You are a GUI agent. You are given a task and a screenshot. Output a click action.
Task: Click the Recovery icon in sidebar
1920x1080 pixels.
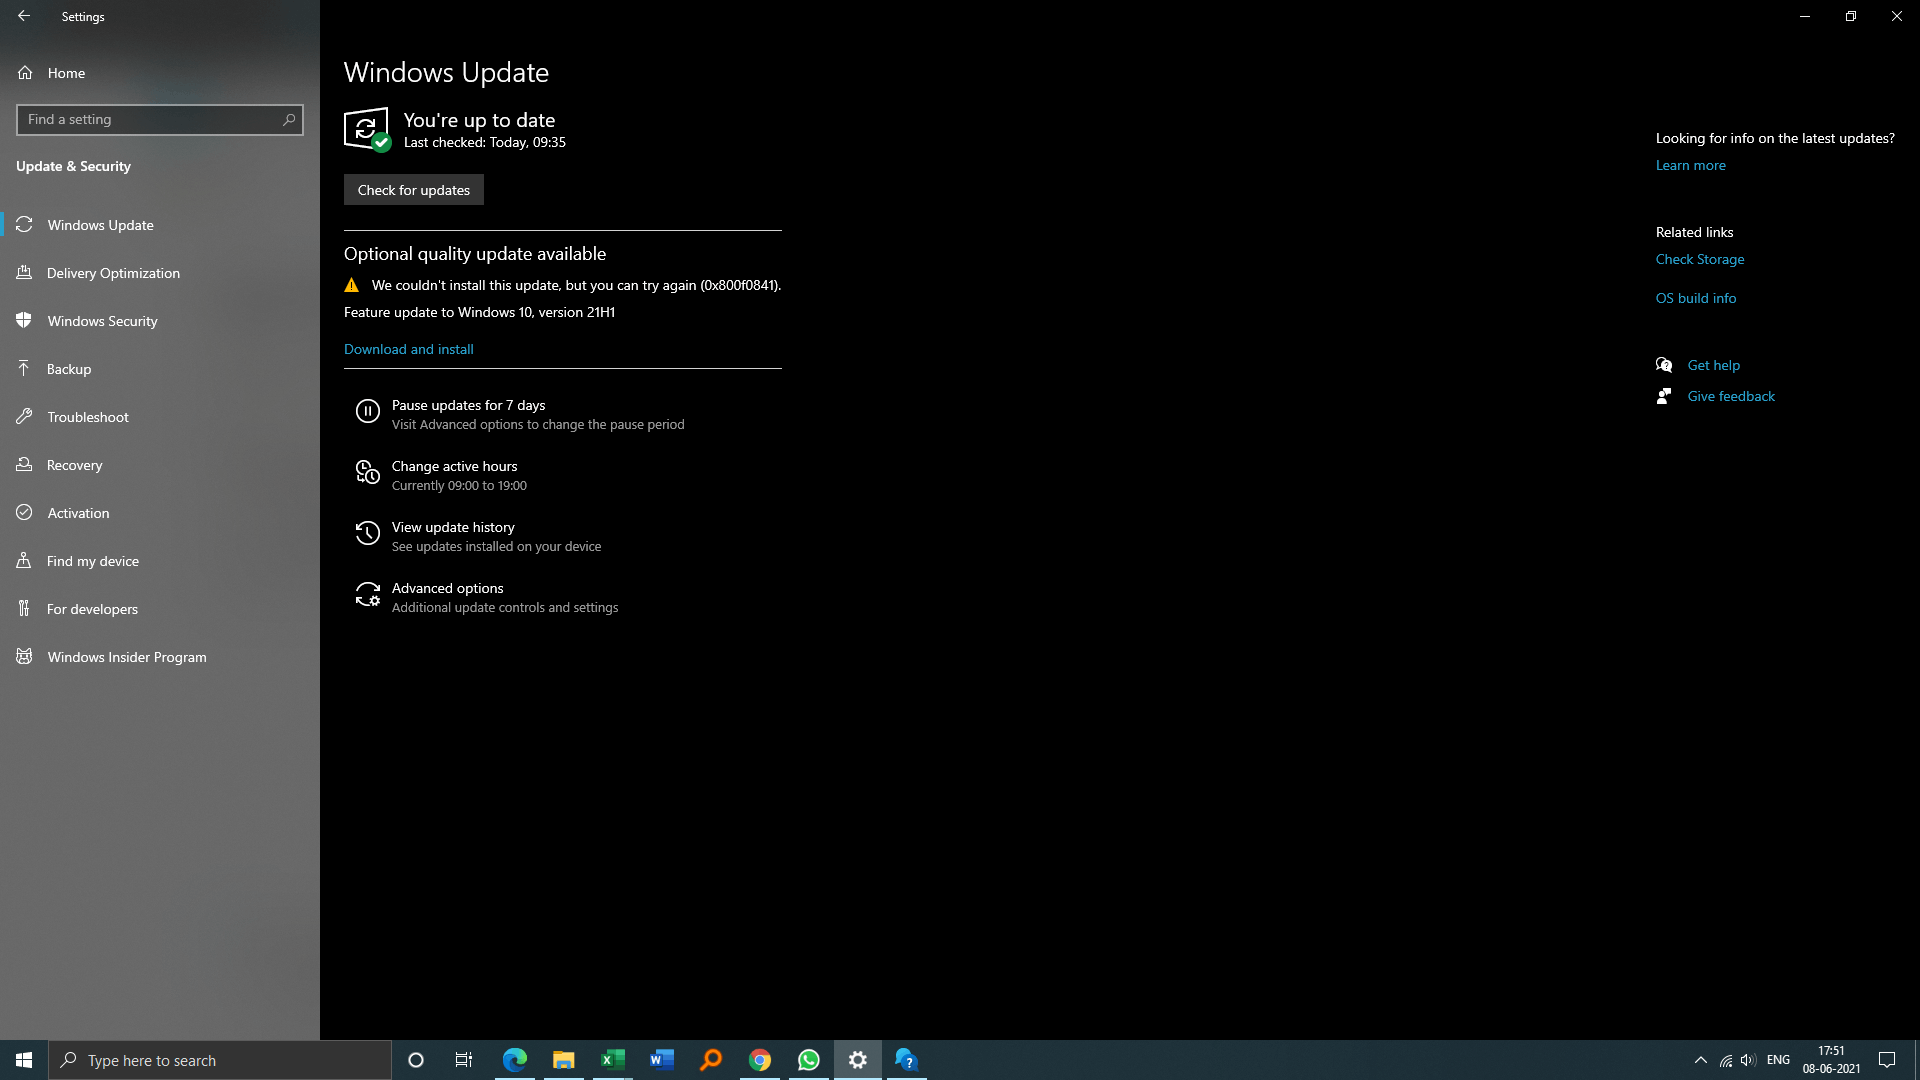pyautogui.click(x=24, y=465)
